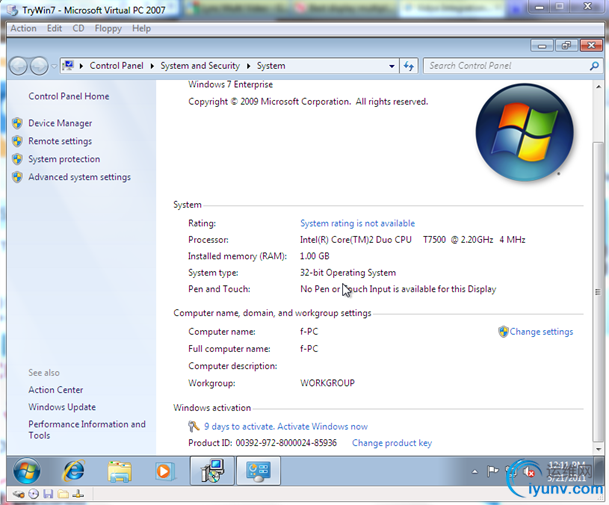
Task: Click the Back navigation arrow button
Action: (x=18, y=66)
